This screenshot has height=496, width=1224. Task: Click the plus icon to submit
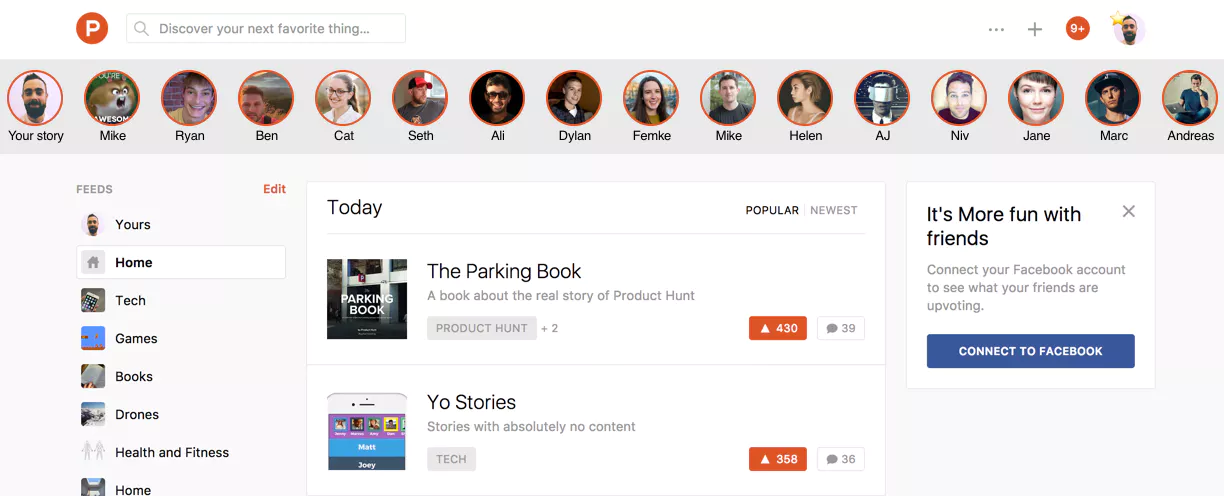tap(1035, 29)
